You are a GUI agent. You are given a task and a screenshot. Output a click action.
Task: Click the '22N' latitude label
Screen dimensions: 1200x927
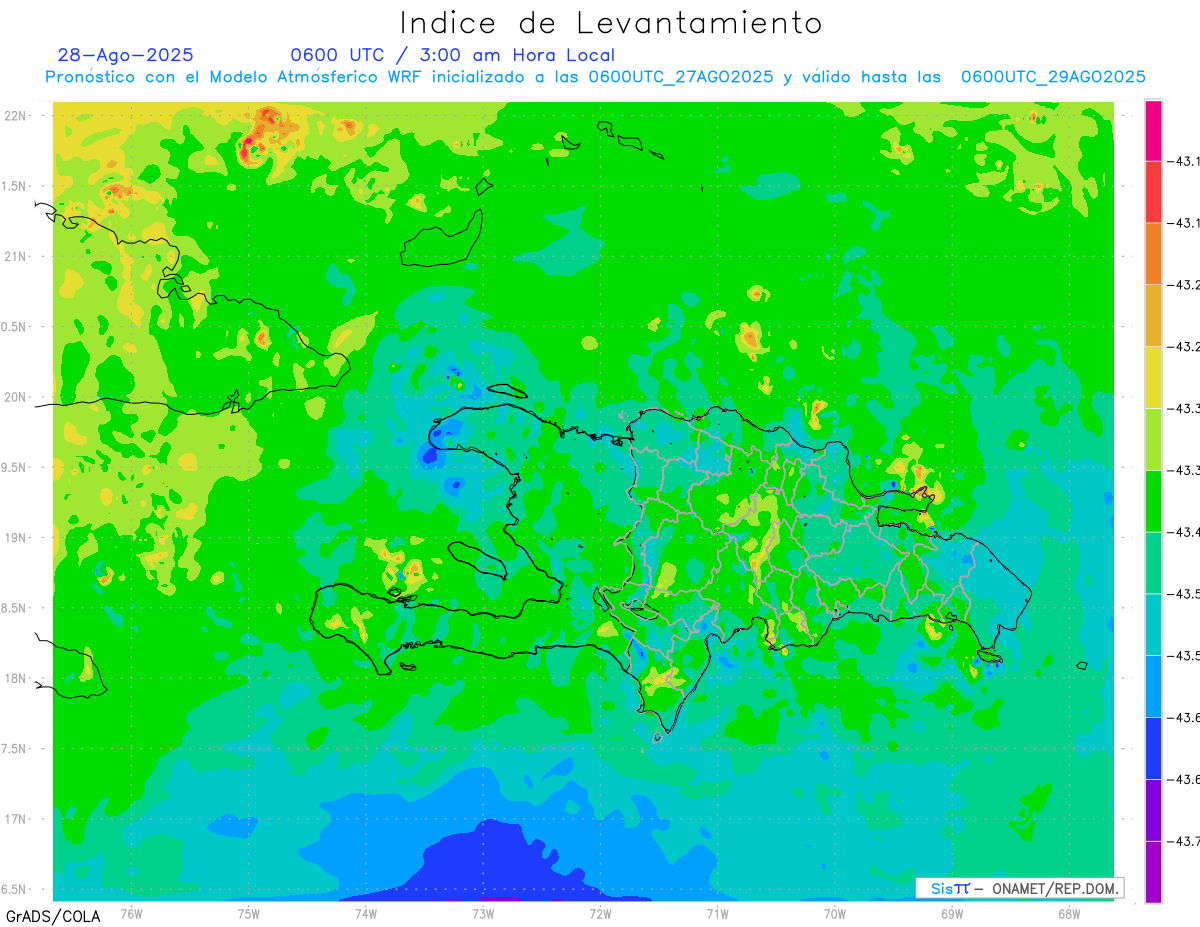pos(16,116)
